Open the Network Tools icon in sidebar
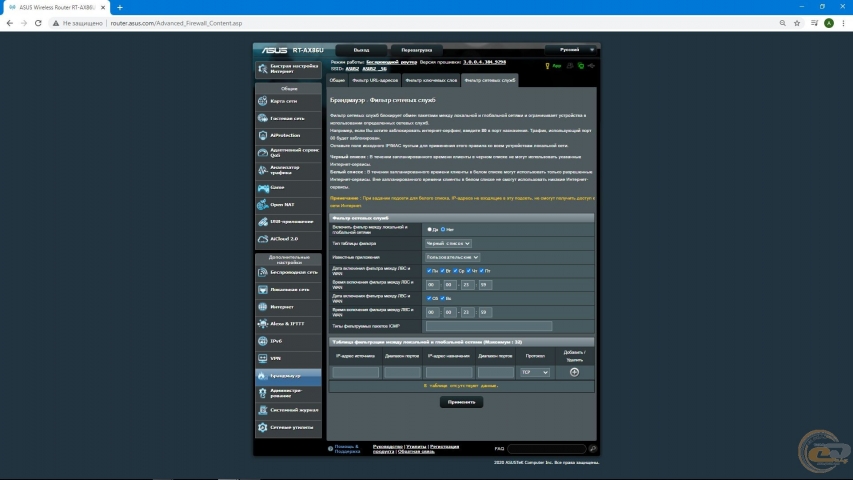The width and height of the screenshot is (853, 480). (263, 427)
